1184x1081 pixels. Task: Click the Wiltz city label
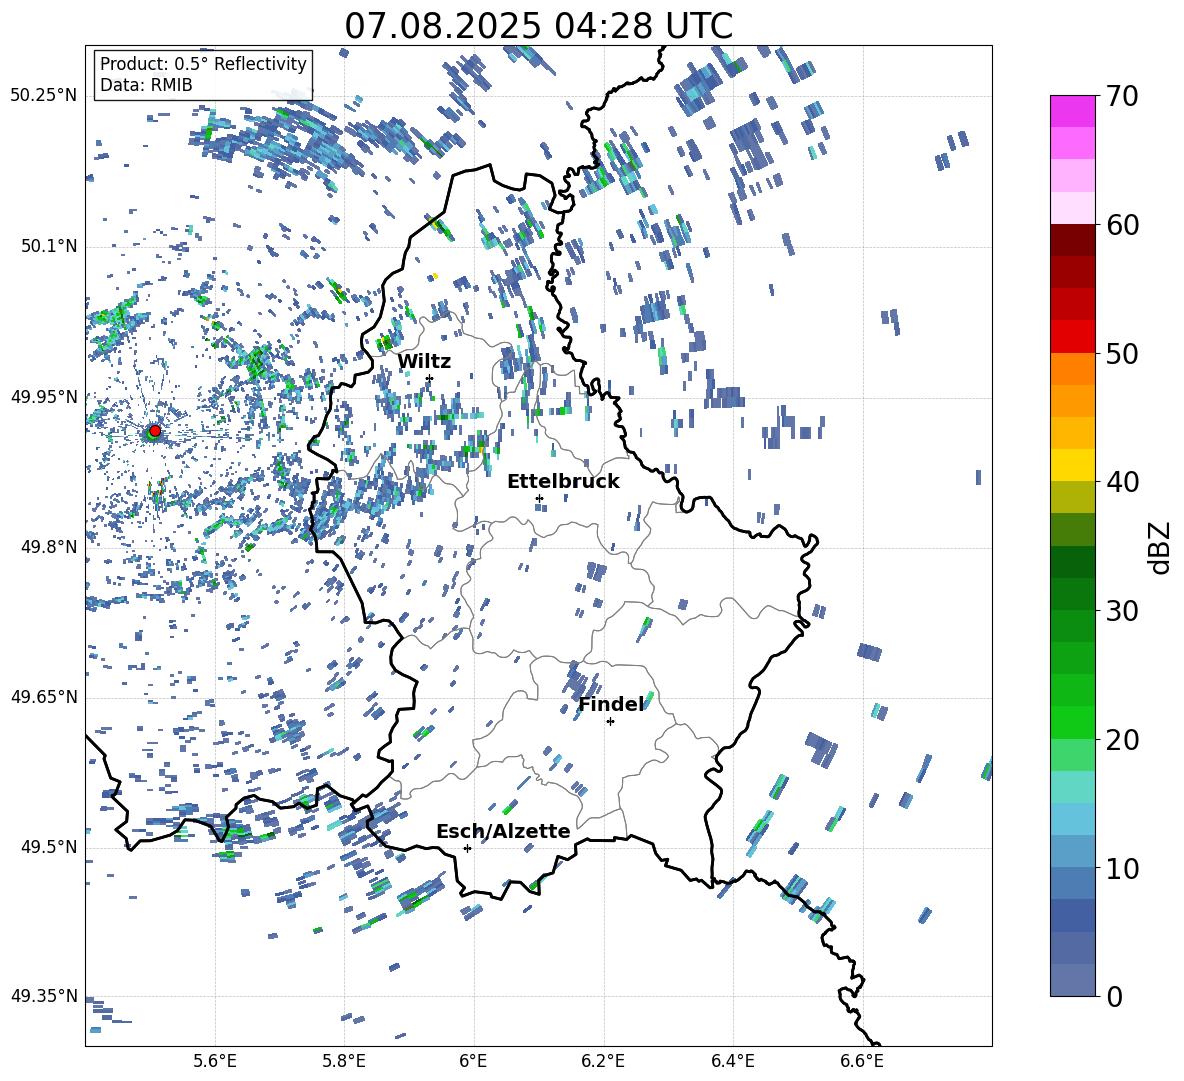pos(424,362)
